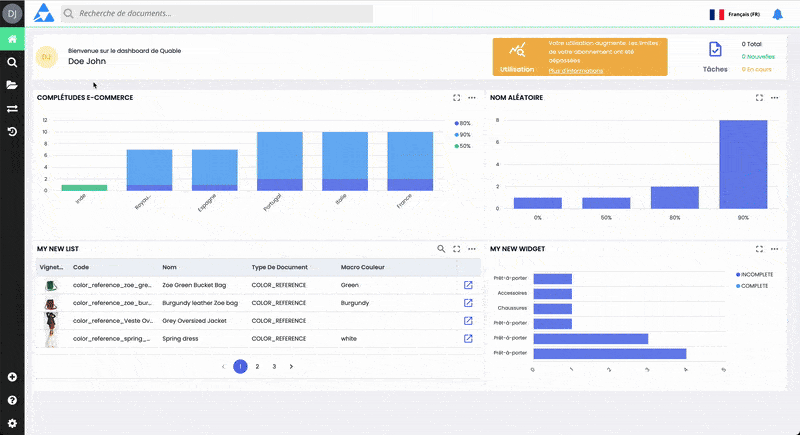Open Nom Aléatoire widget options menu
Image resolution: width=800 pixels, height=435 pixels.
click(x=774, y=98)
